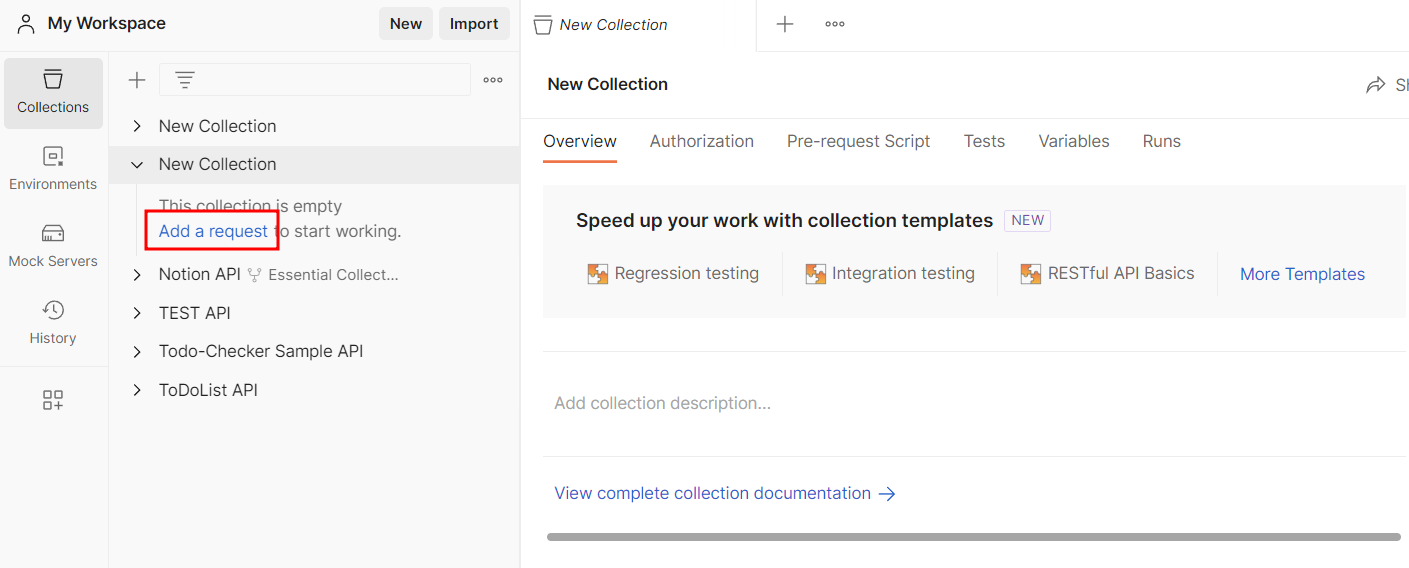Expand the Todo-Checker Sample API collection

click(x=138, y=351)
